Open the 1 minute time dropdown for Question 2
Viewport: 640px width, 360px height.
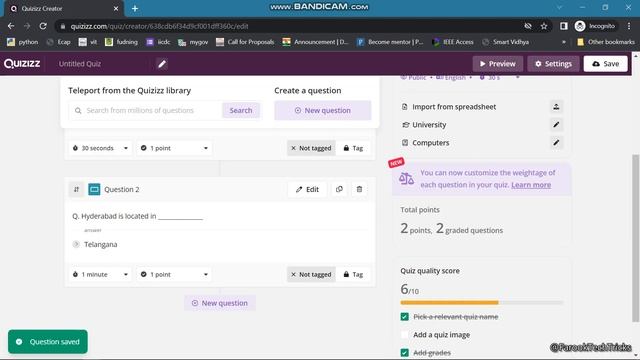(100, 275)
